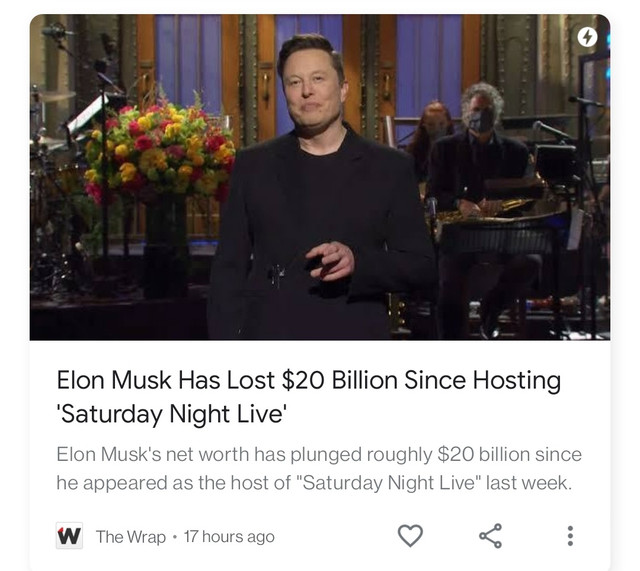This screenshot has width=640, height=571.
Task: Open the three-dot more options menu
Action: coord(570,535)
